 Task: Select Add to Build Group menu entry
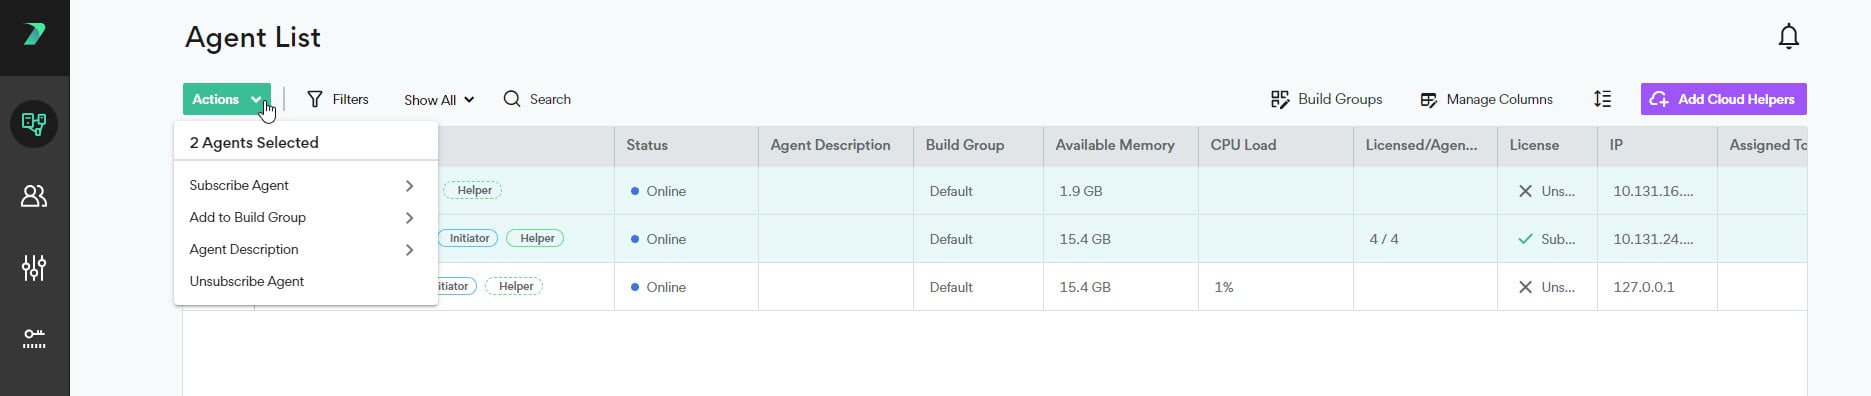pyautogui.click(x=305, y=217)
